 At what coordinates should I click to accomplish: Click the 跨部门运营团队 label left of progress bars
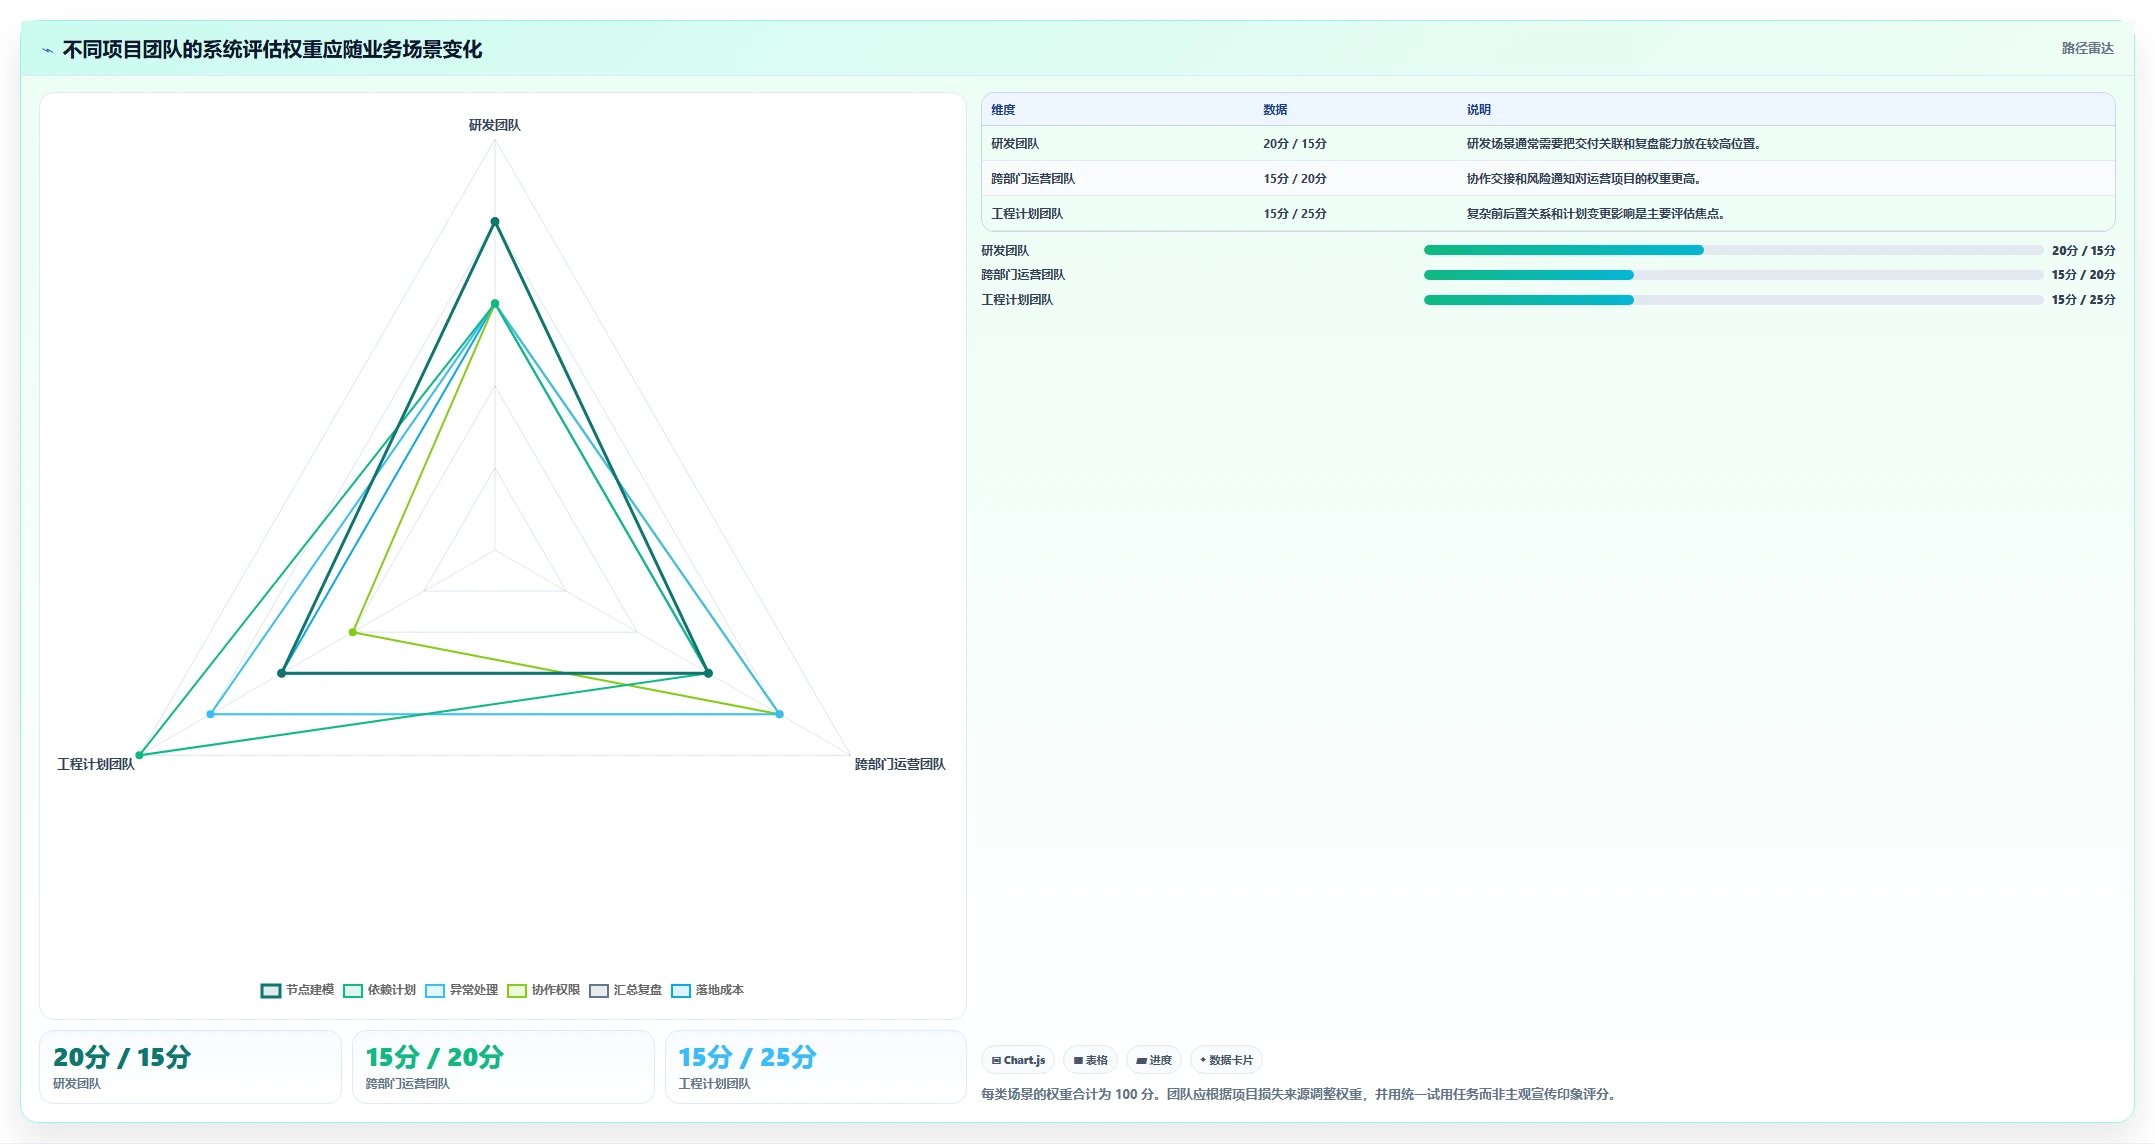pyautogui.click(x=1023, y=275)
